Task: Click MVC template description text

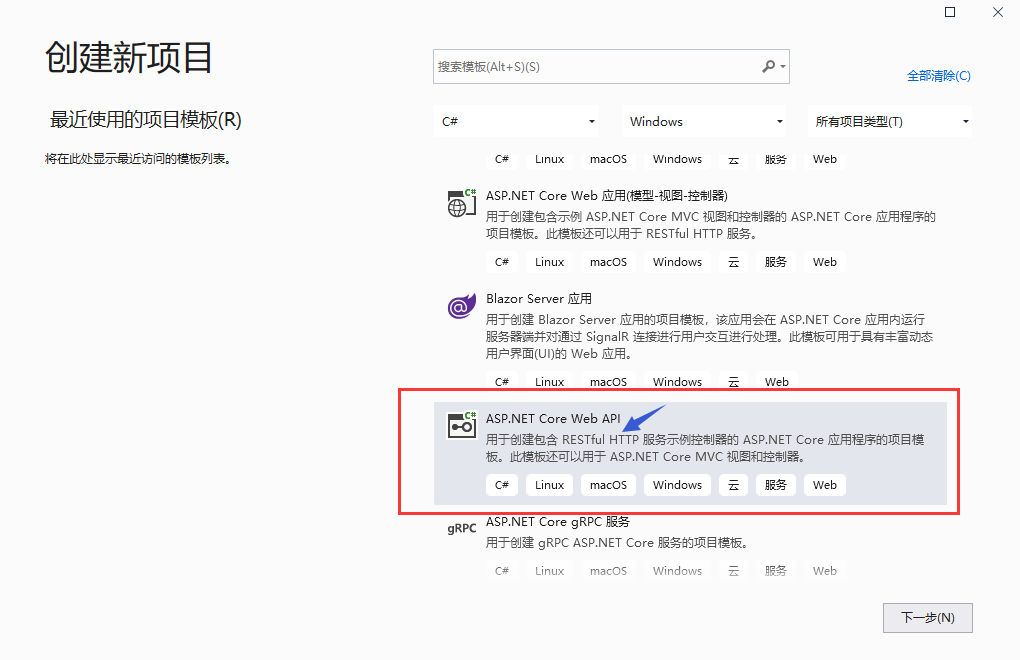Action: (710, 225)
